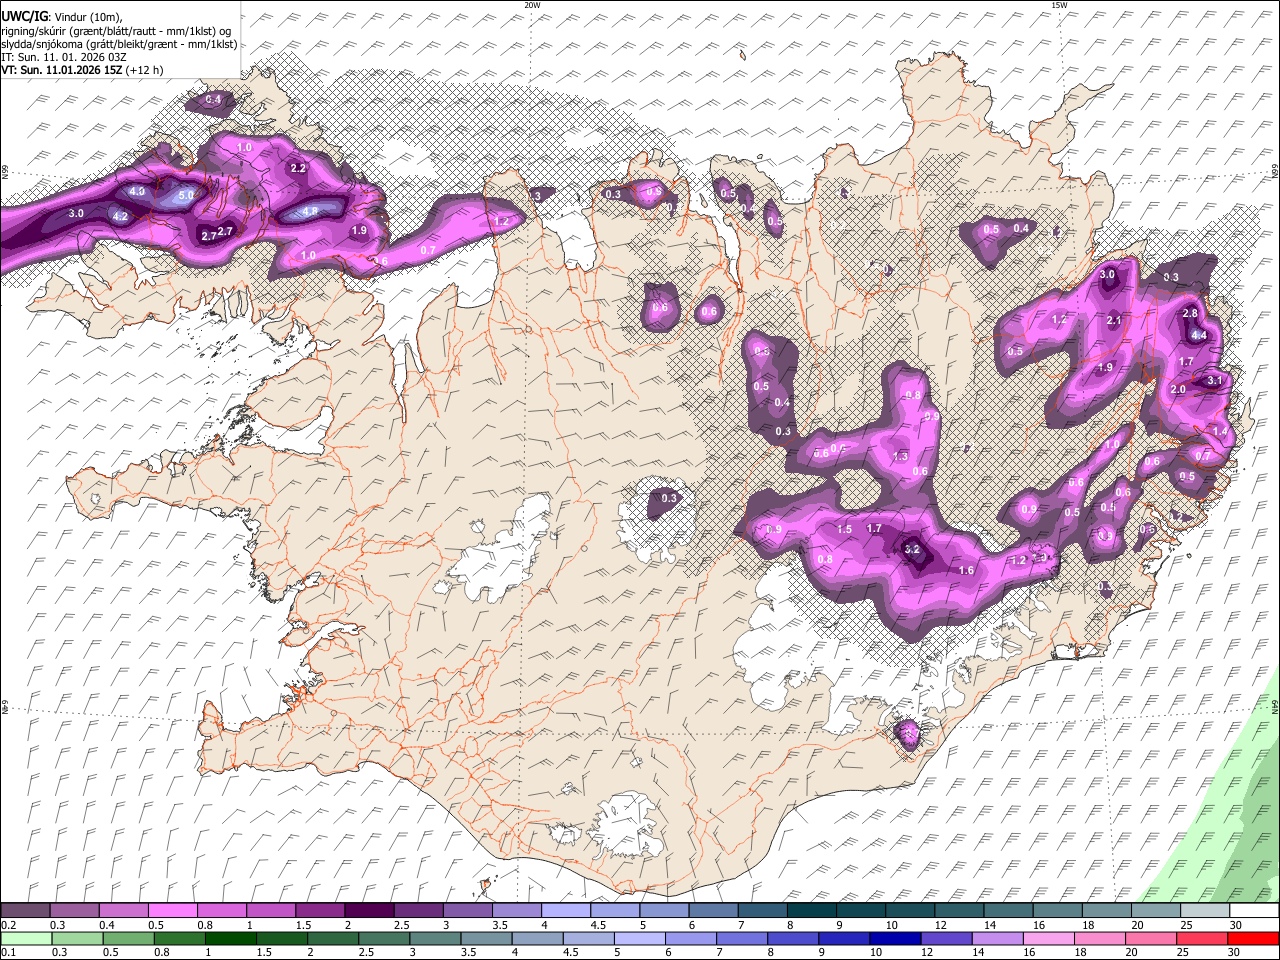
Task: Click the 'UWC/IG' title text
Action: (24, 17)
